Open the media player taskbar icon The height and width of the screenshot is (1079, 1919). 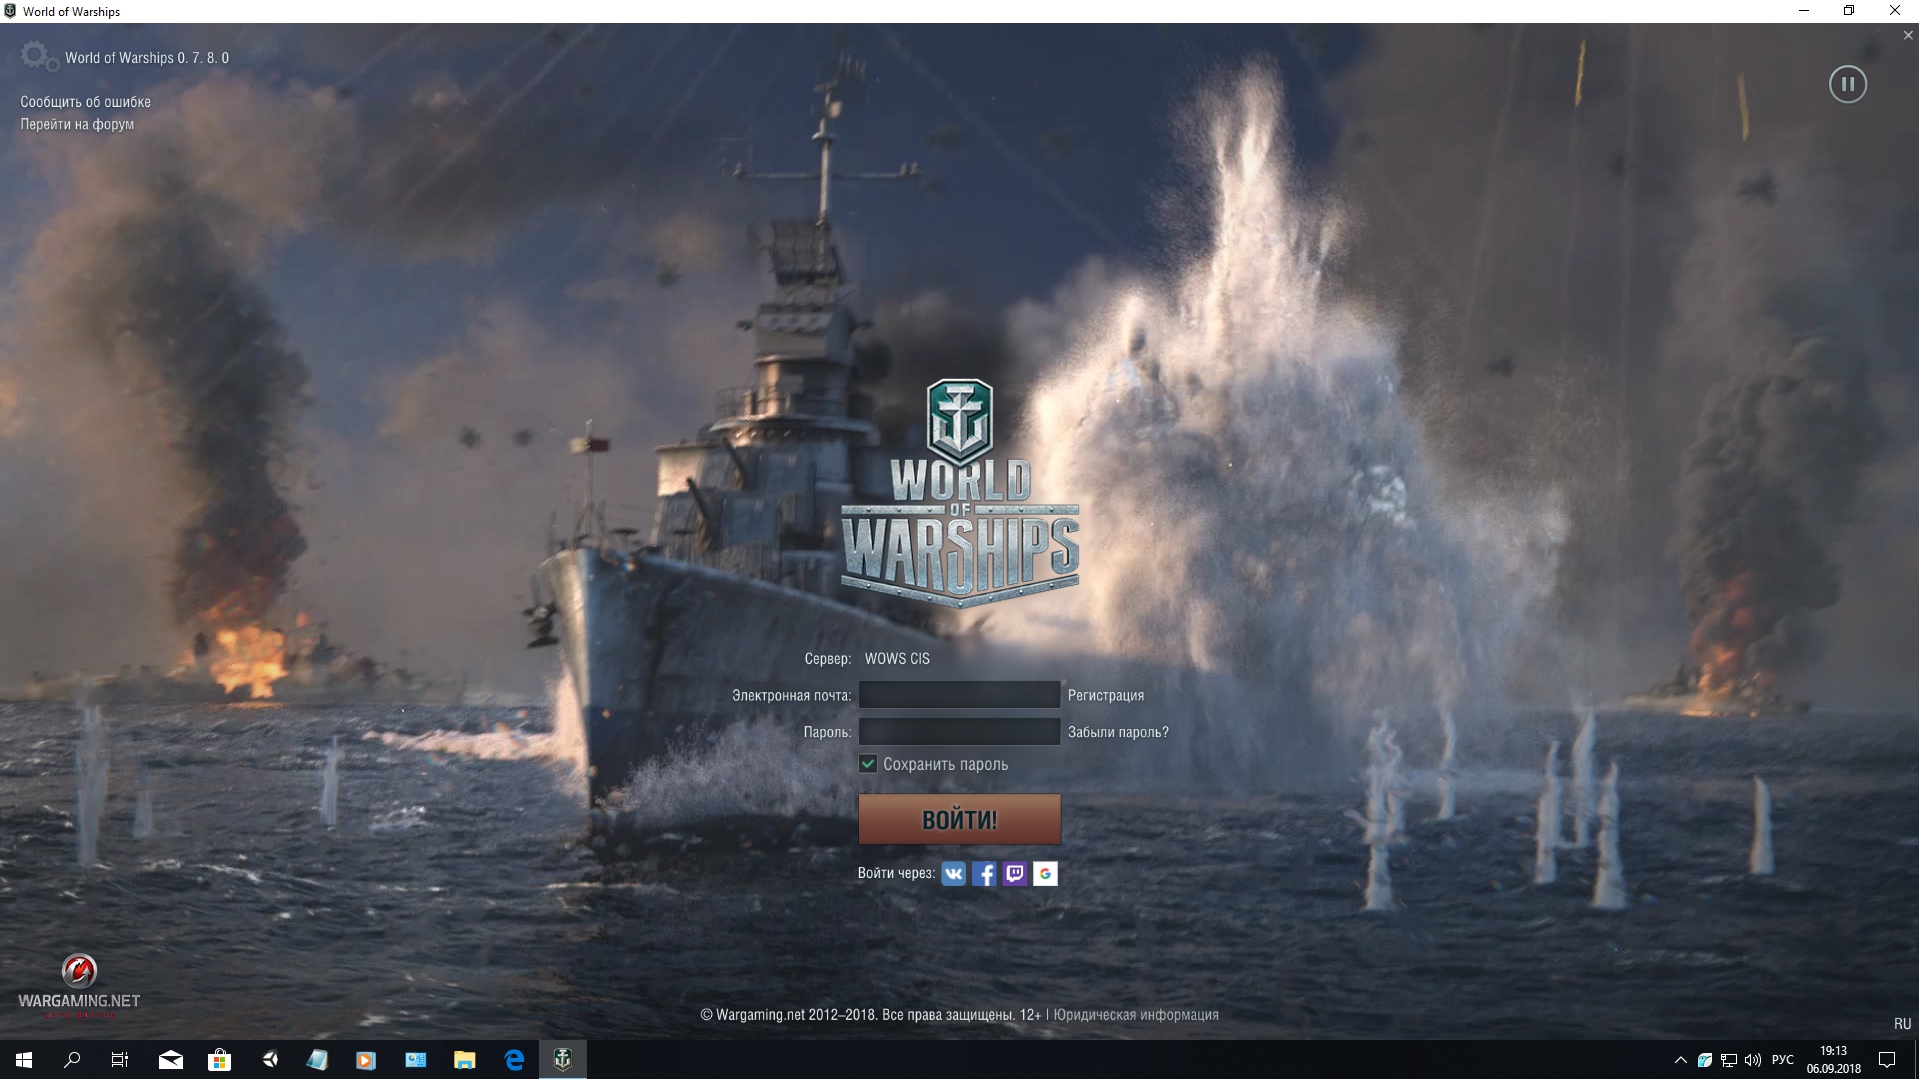(366, 1060)
